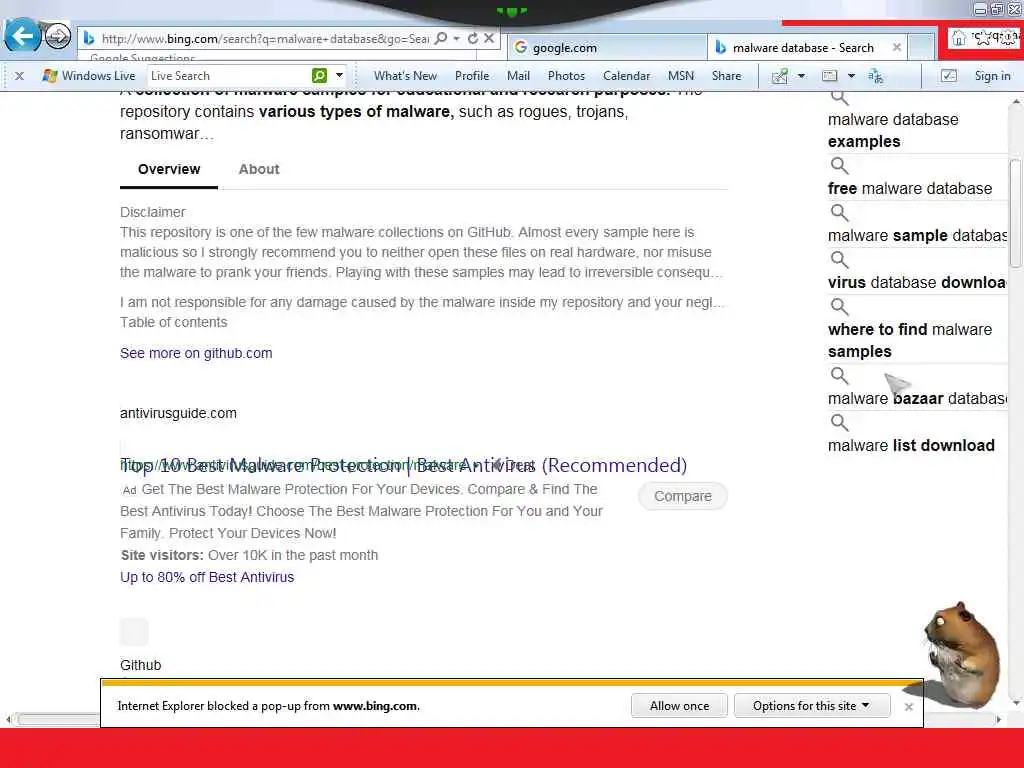
Task: Click the hamster desktop pet character
Action: point(961,655)
